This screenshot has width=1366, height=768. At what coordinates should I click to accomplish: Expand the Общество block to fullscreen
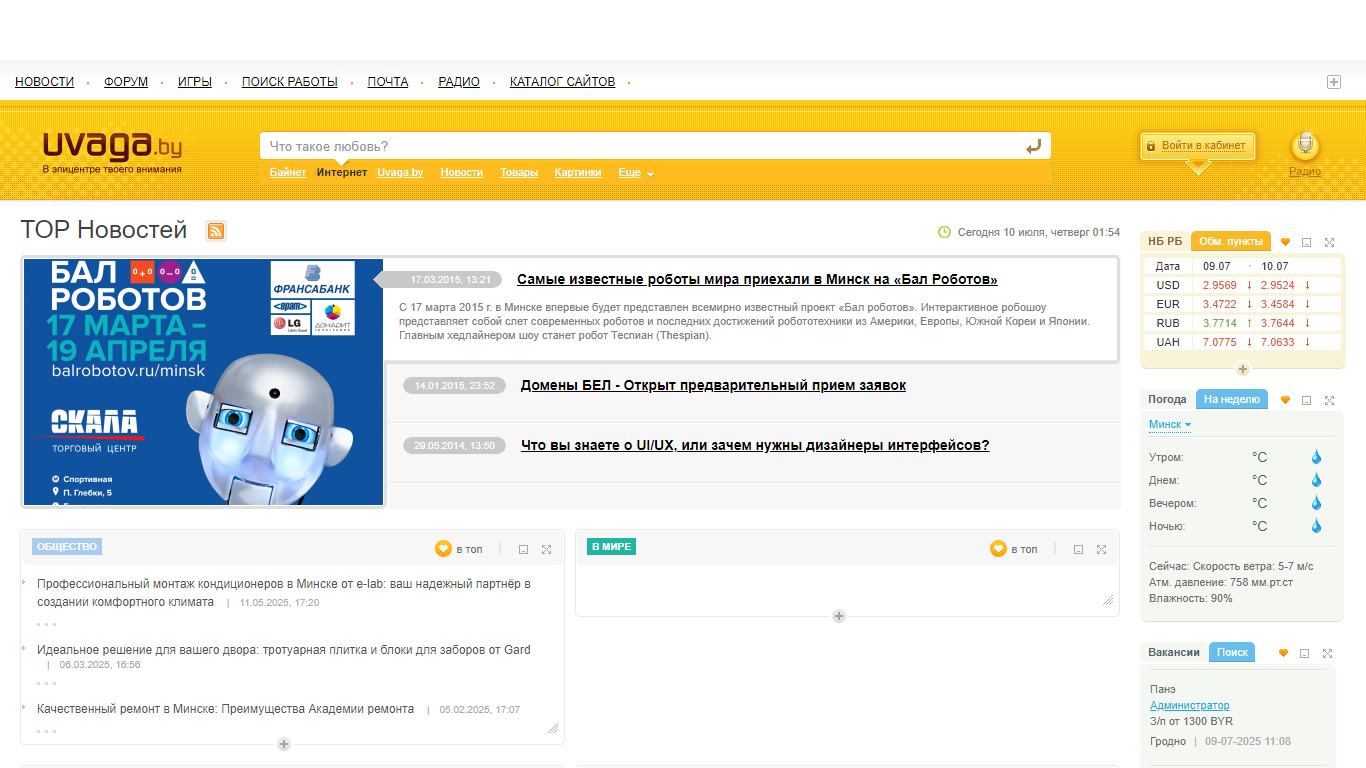coord(546,549)
